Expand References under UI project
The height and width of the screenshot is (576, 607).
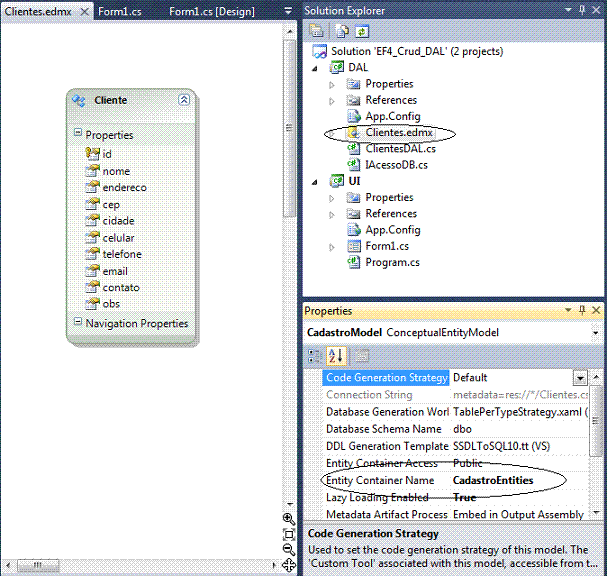[x=332, y=214]
